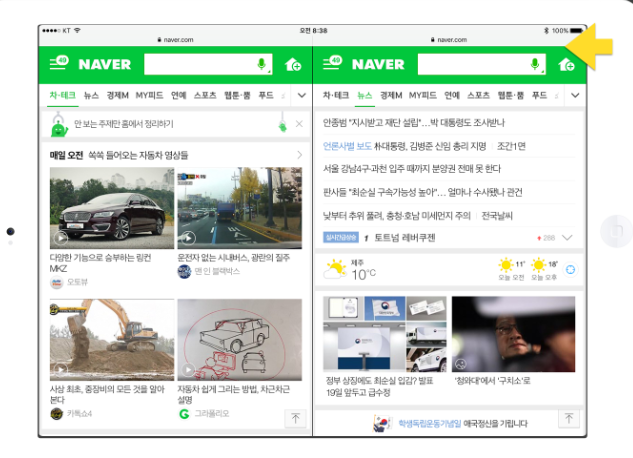Tap the naver.com address bar in right pane
This screenshot has height=458, width=633.
coord(449,40)
